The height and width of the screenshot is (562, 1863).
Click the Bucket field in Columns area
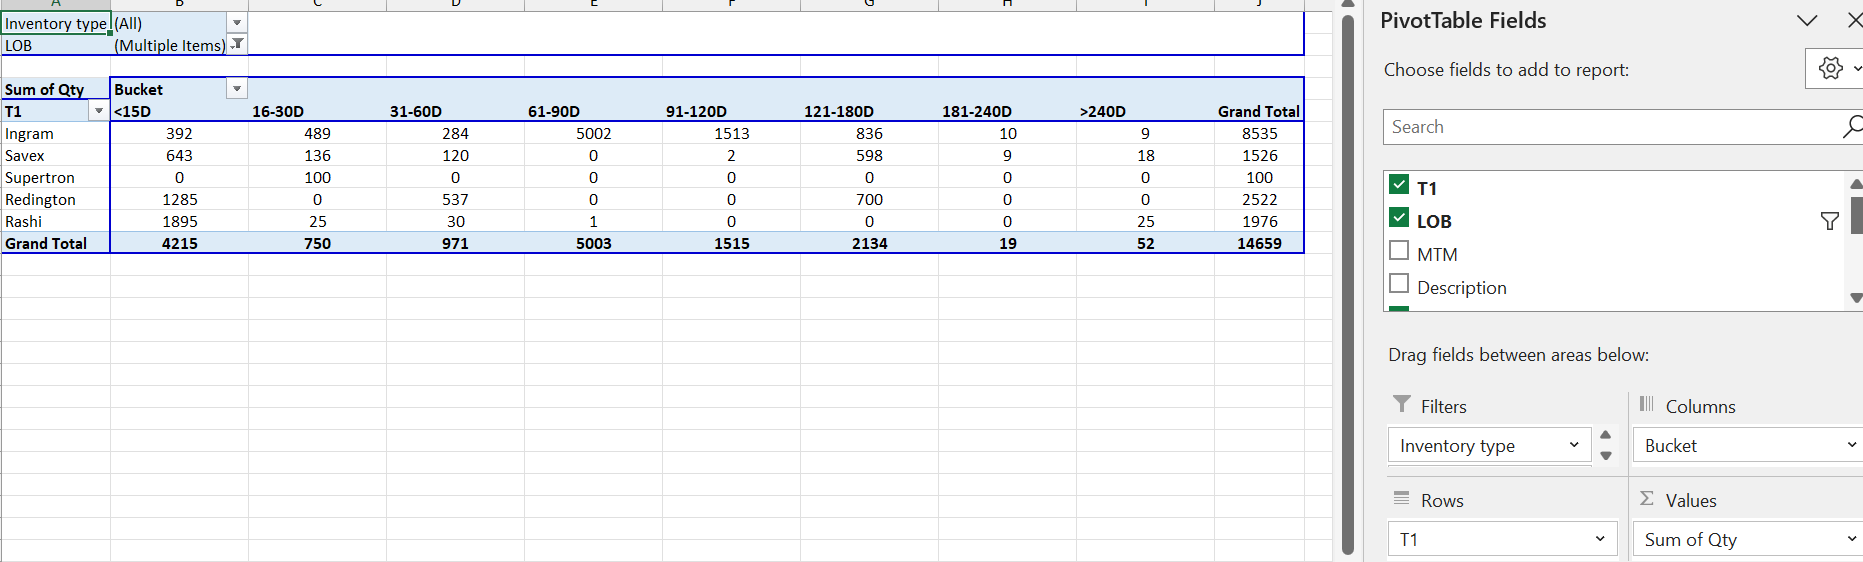[1745, 446]
